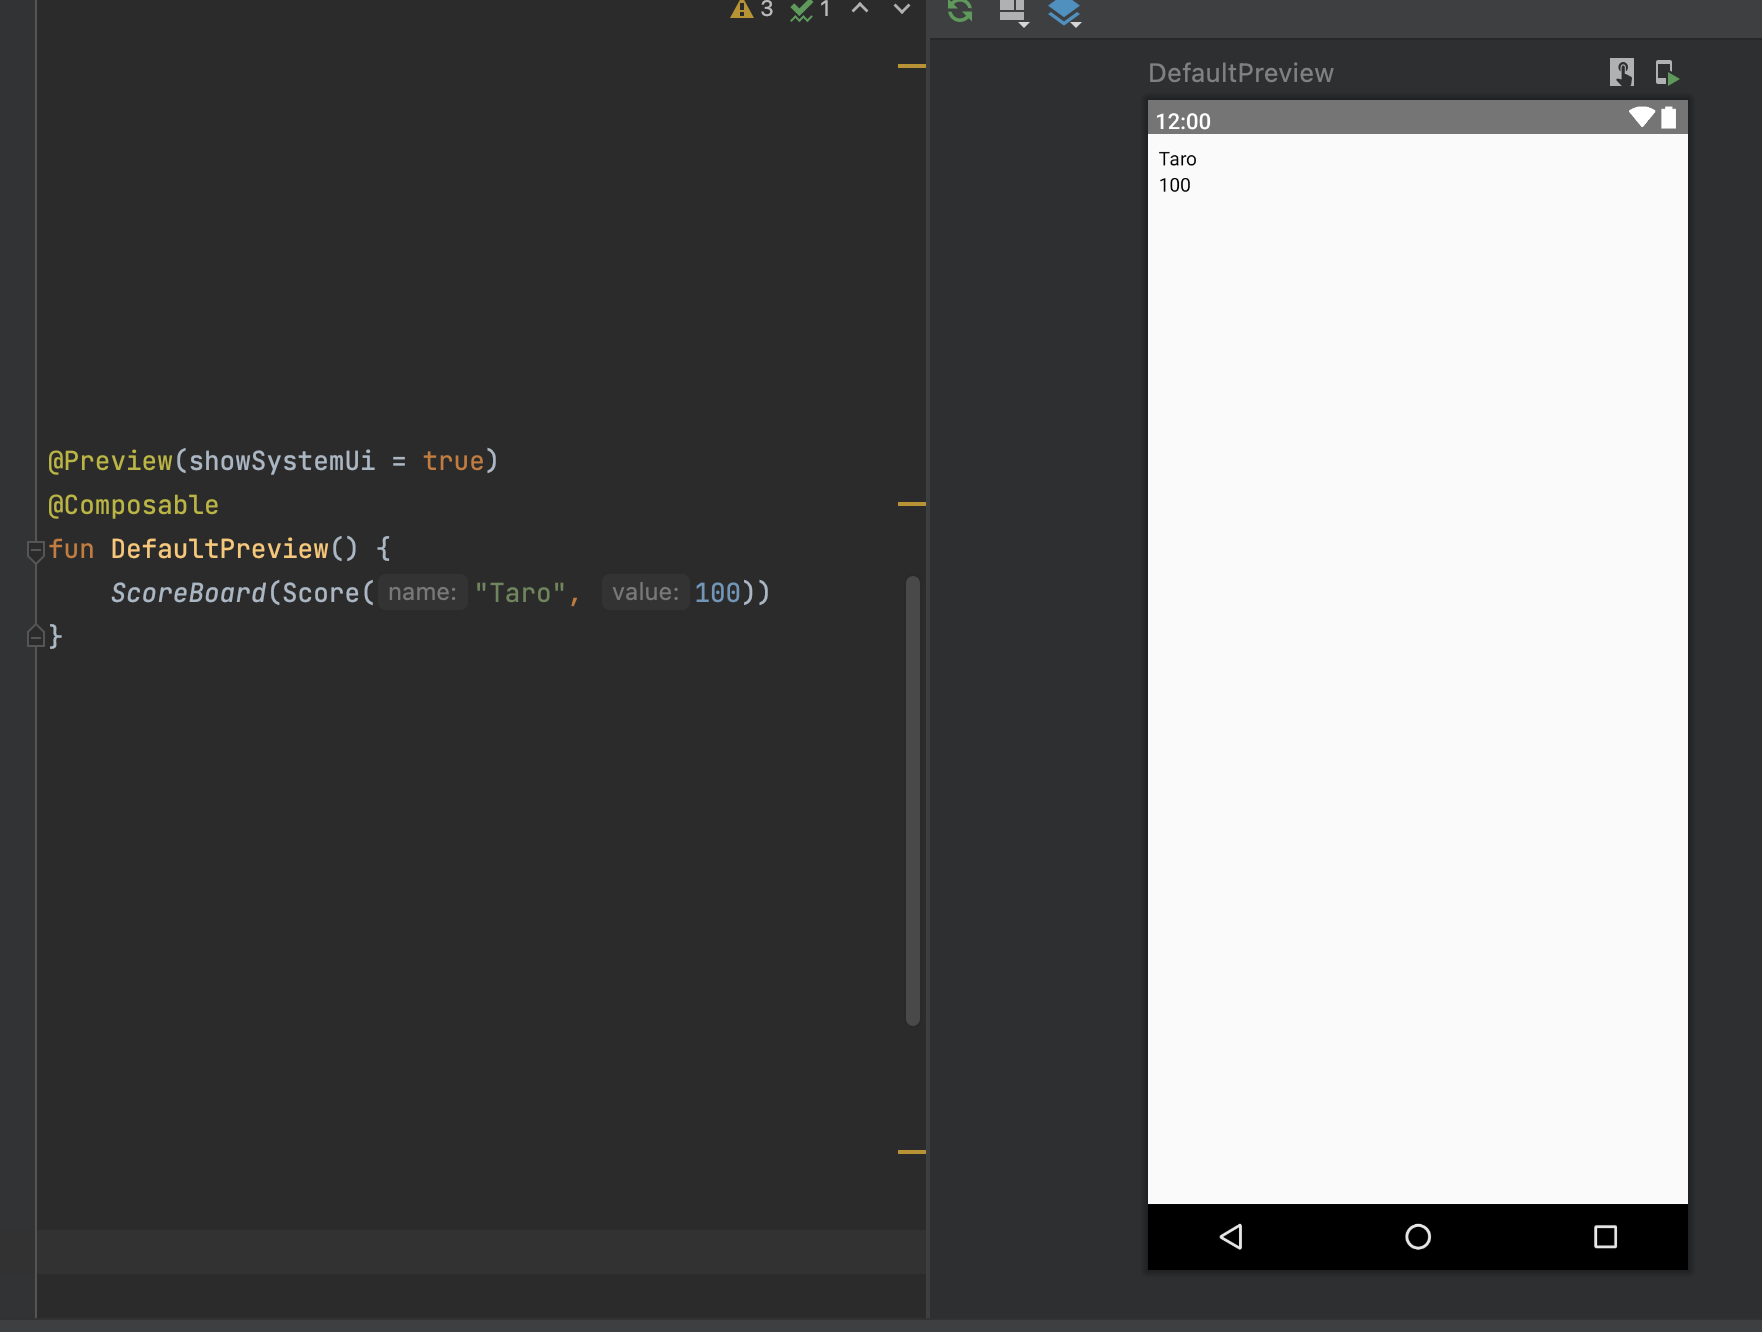Click the "Taro" string literal
The image size is (1762, 1332).
[x=520, y=593]
